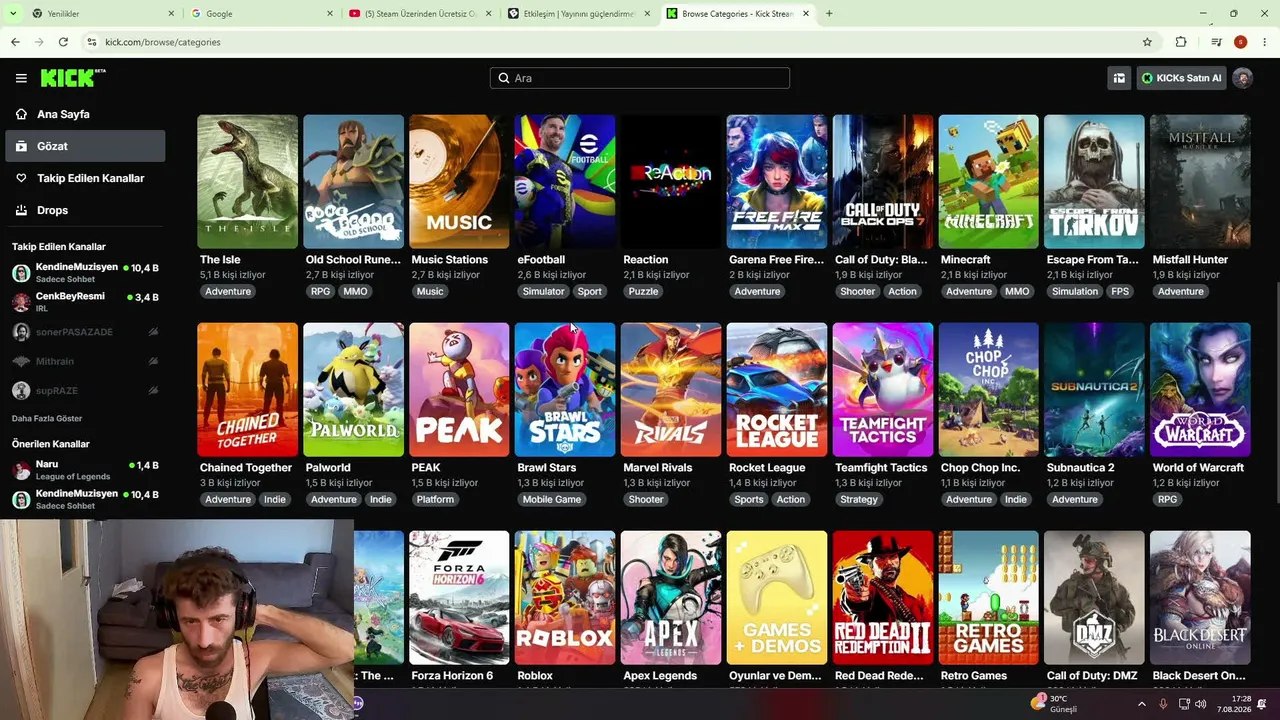
Task: Open the recommended channel Naru
Action: [x=85, y=469]
